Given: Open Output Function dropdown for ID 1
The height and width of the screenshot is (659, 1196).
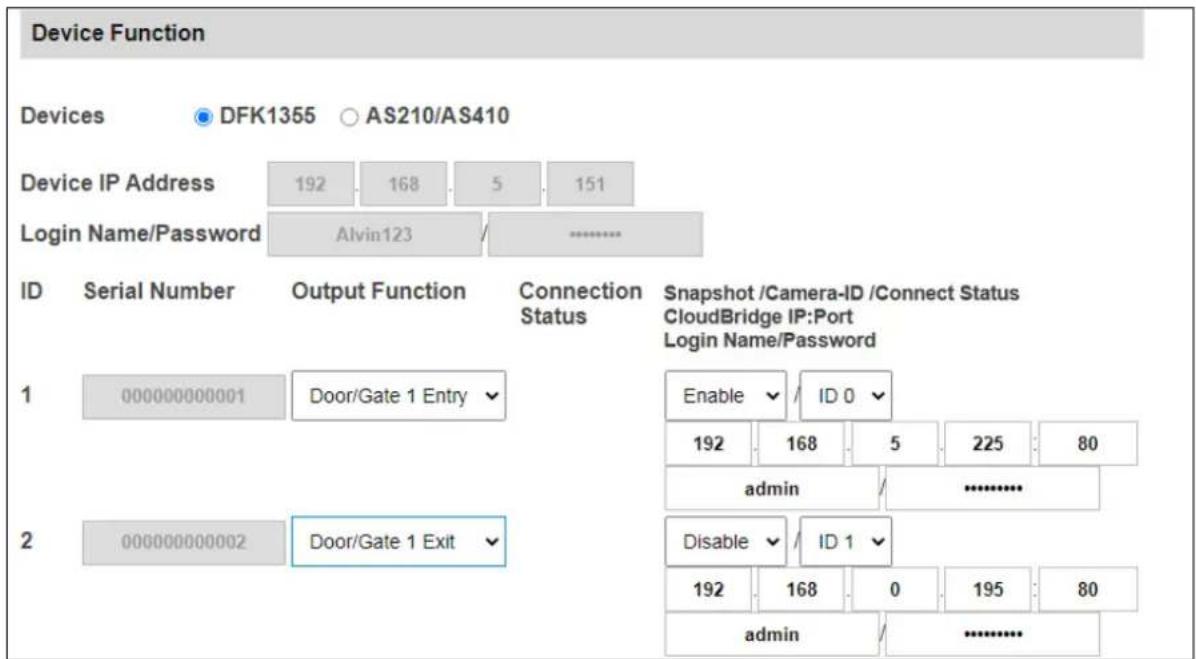Looking at the screenshot, I should 398,396.
